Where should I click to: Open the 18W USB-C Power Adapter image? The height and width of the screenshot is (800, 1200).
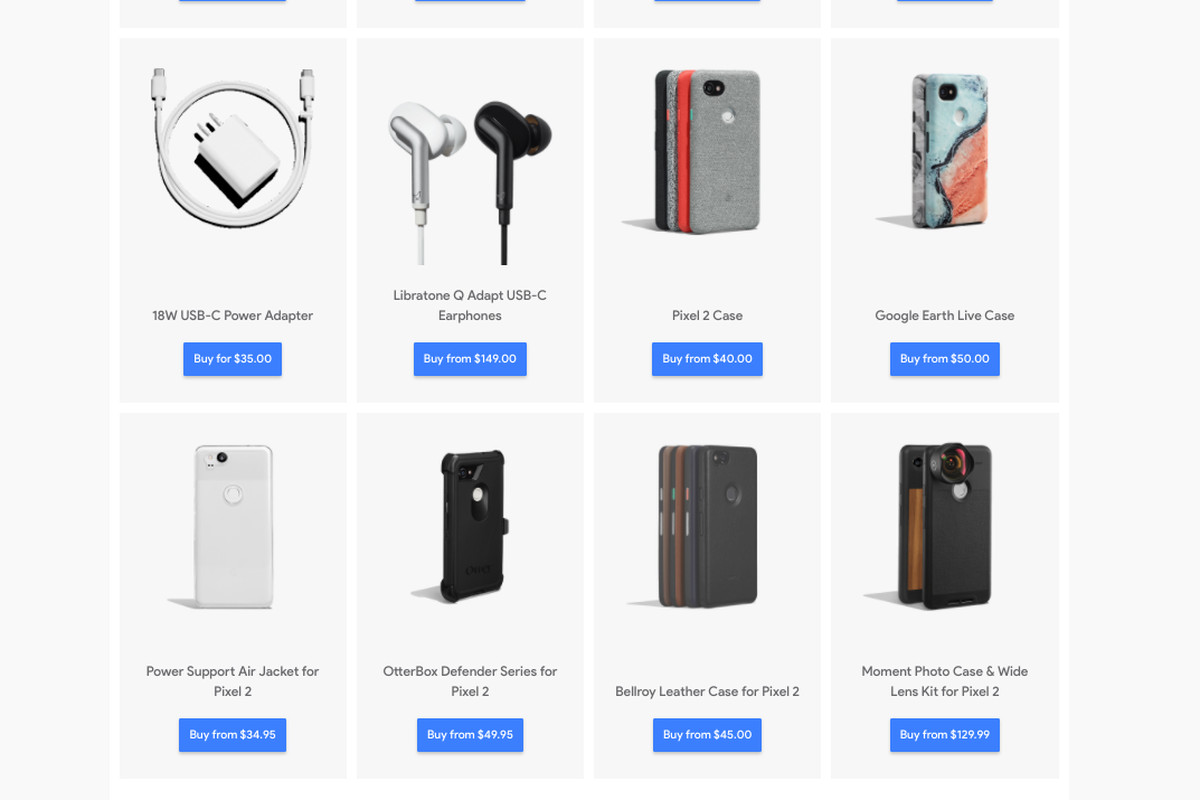pyautogui.click(x=233, y=138)
